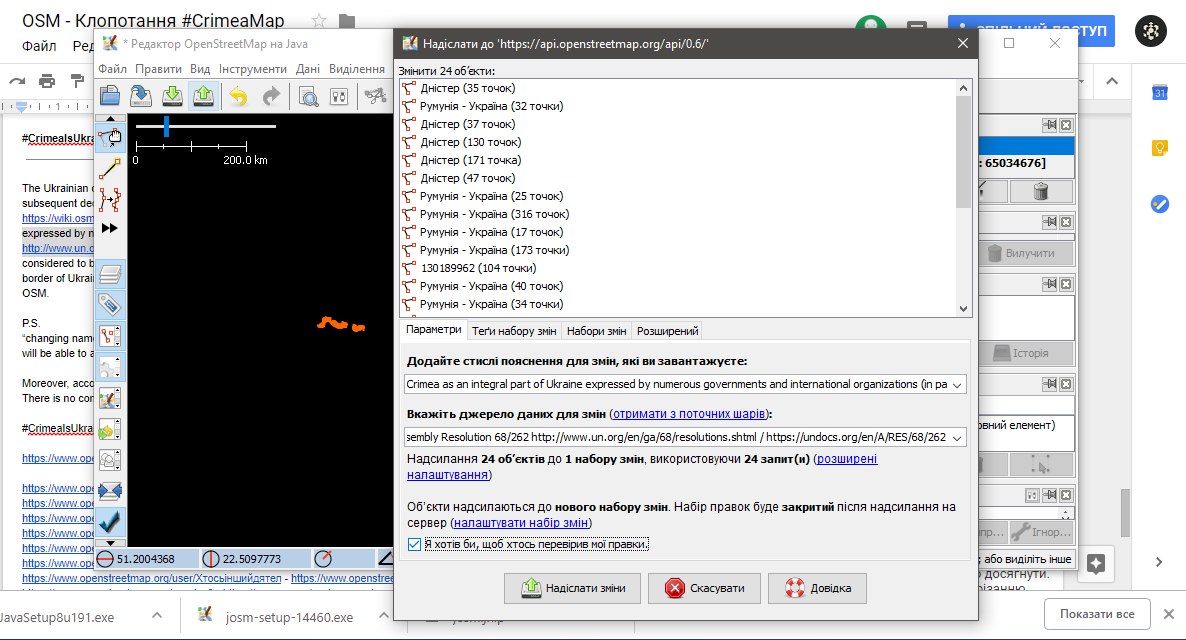Toggle the Validation results checkmark icon
The height and width of the screenshot is (640, 1186).
pos(110,521)
